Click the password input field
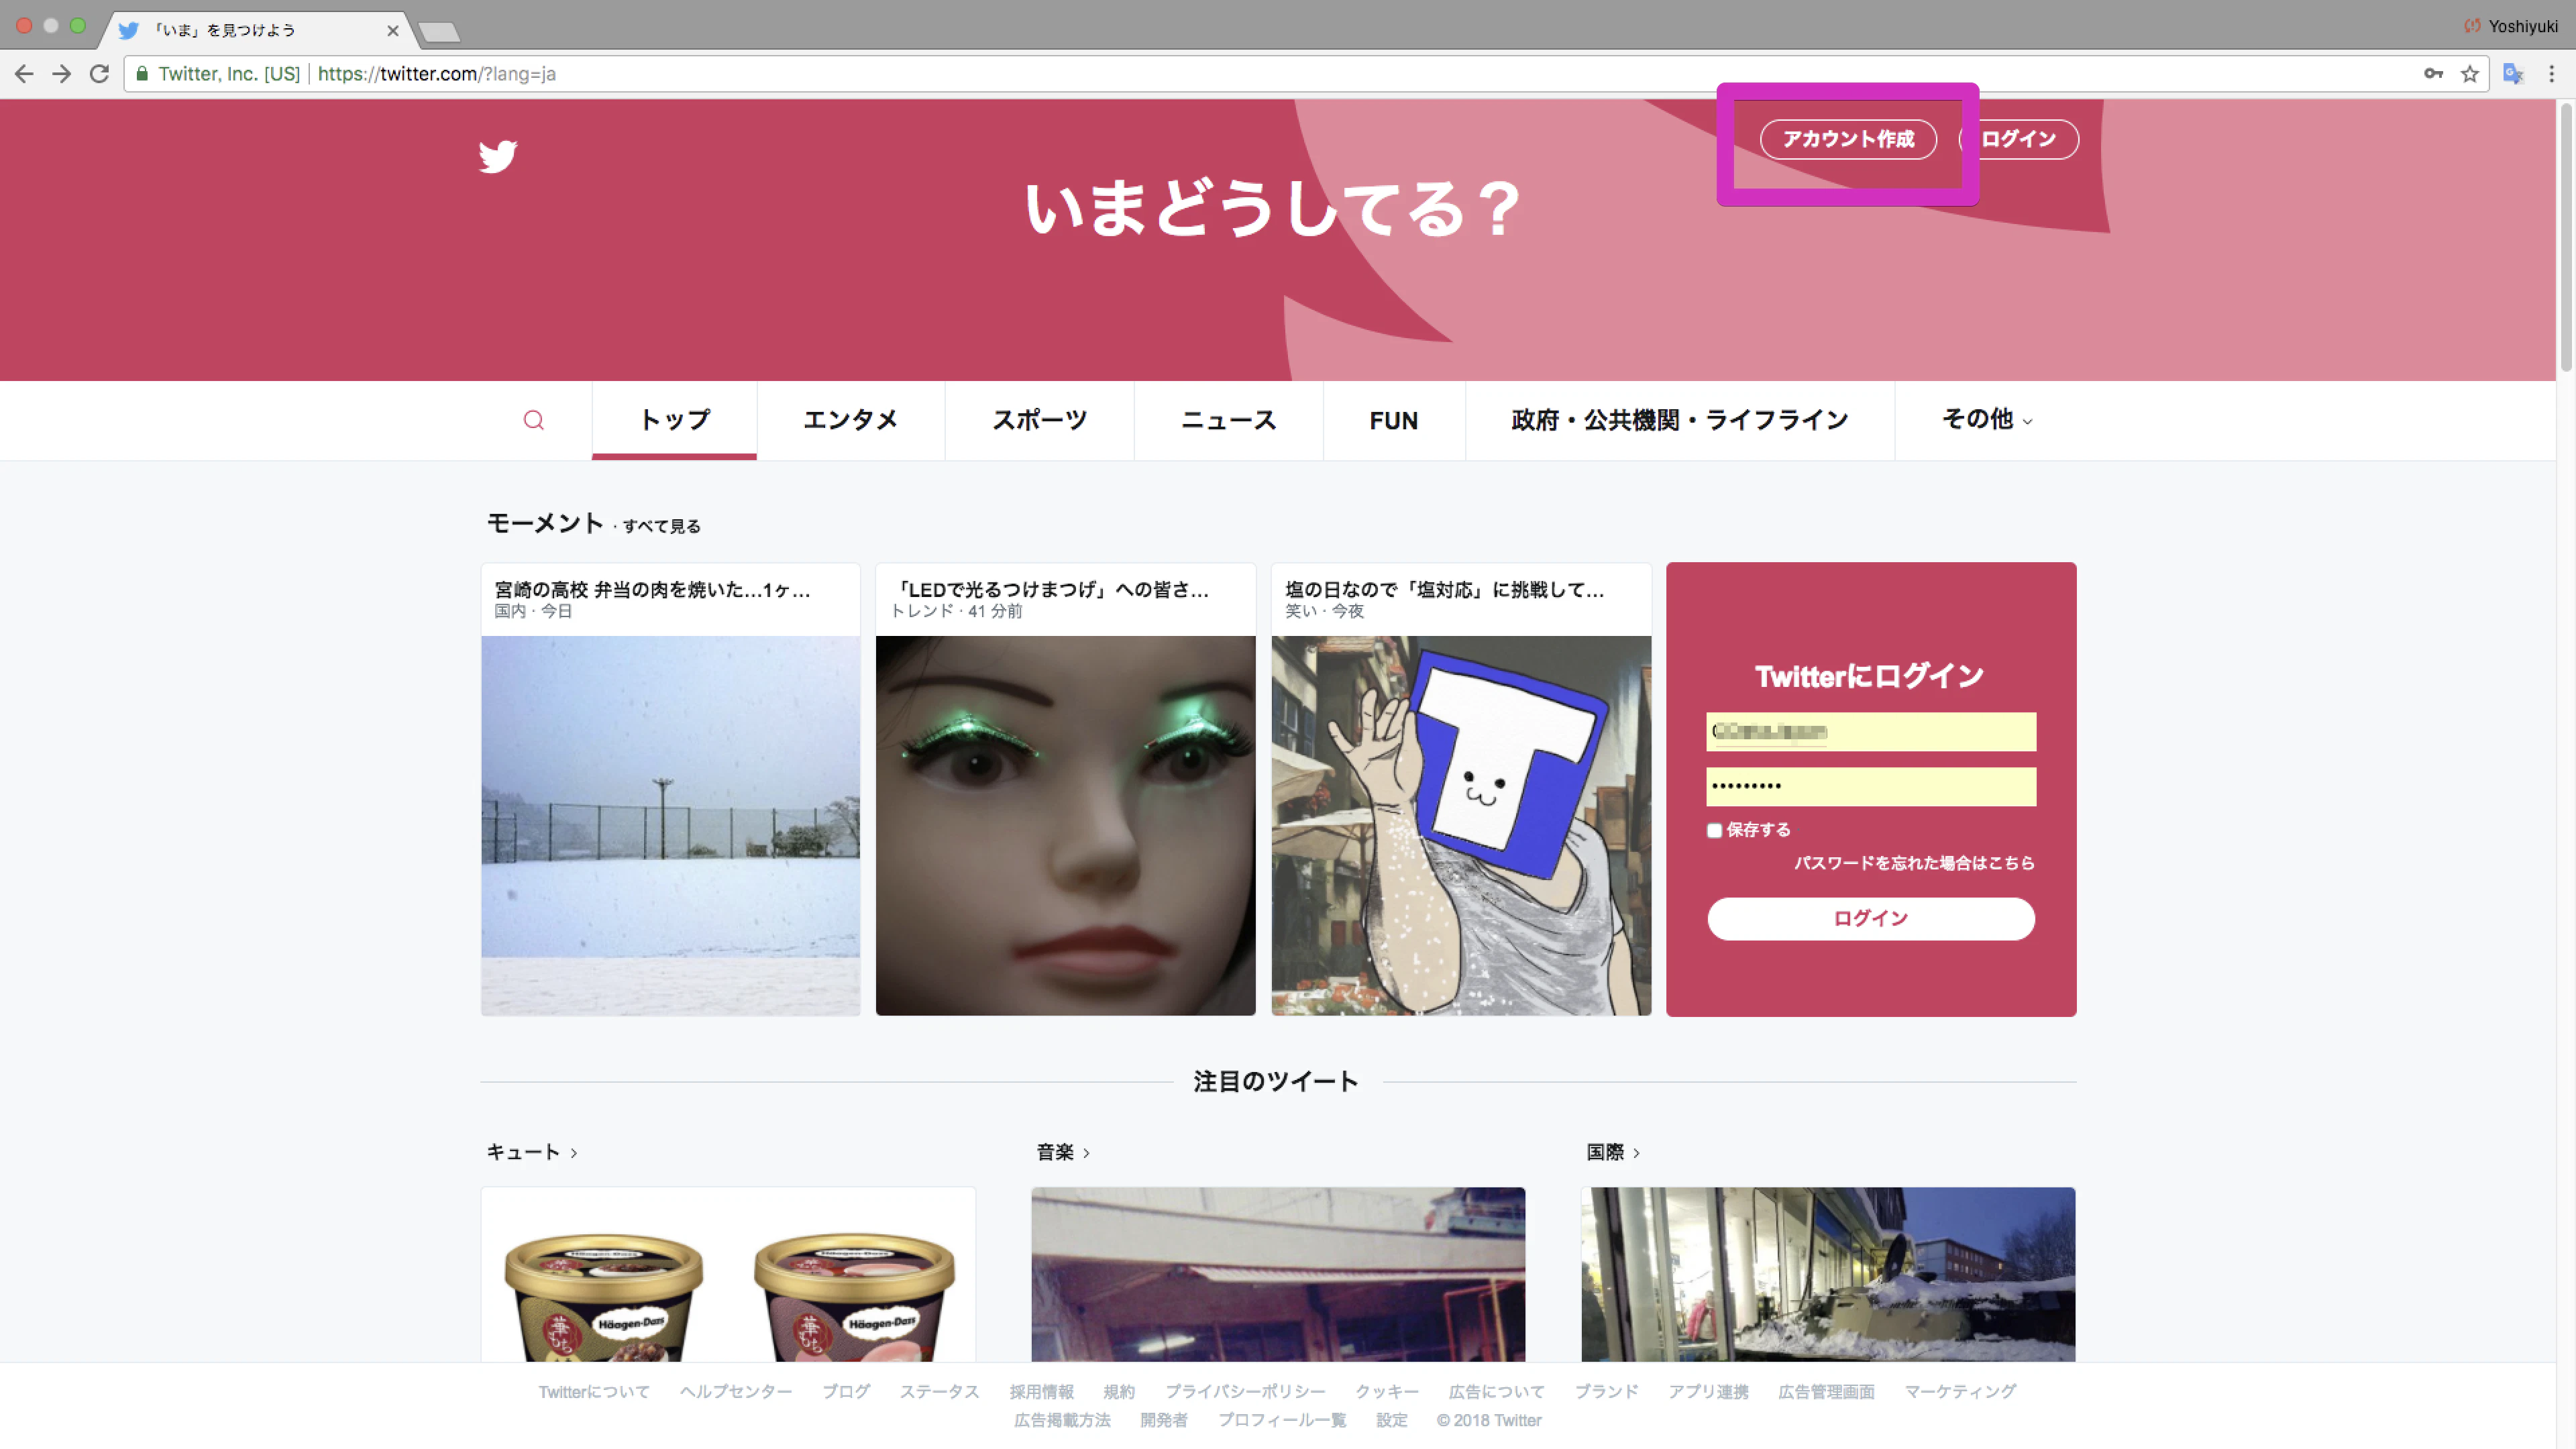The image size is (2576, 1449). point(1870,786)
